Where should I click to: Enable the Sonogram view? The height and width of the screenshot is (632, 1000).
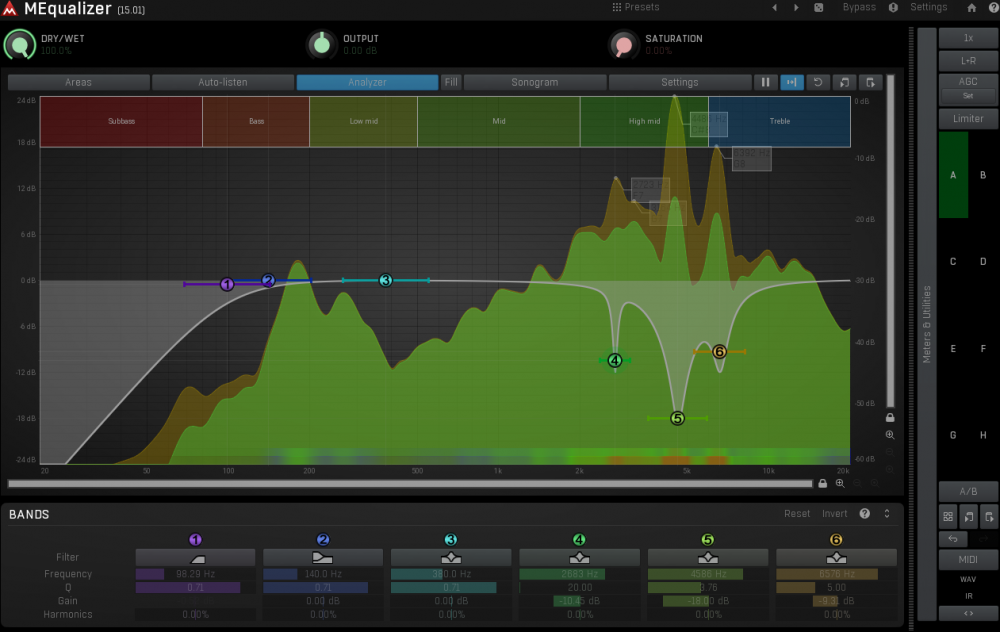coord(534,82)
